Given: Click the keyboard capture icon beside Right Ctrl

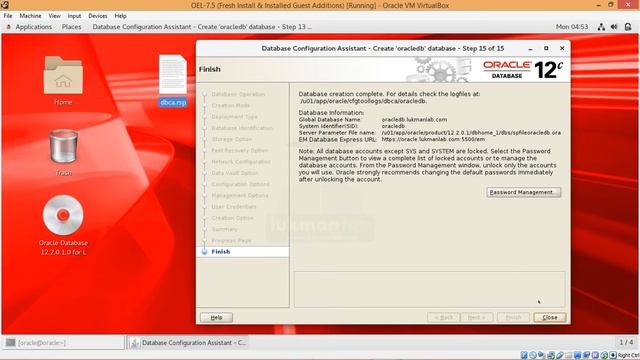Looking at the screenshot, I should (x=613, y=355).
